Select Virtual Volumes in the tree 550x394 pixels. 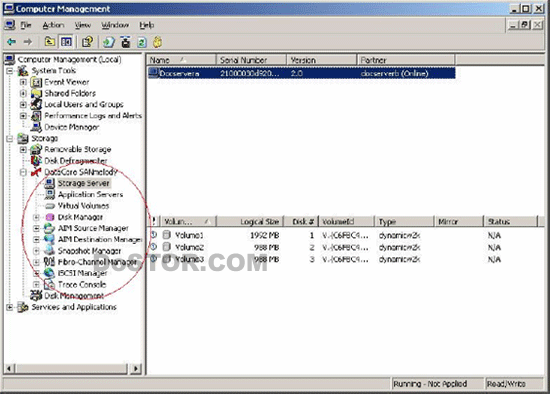[x=83, y=206]
